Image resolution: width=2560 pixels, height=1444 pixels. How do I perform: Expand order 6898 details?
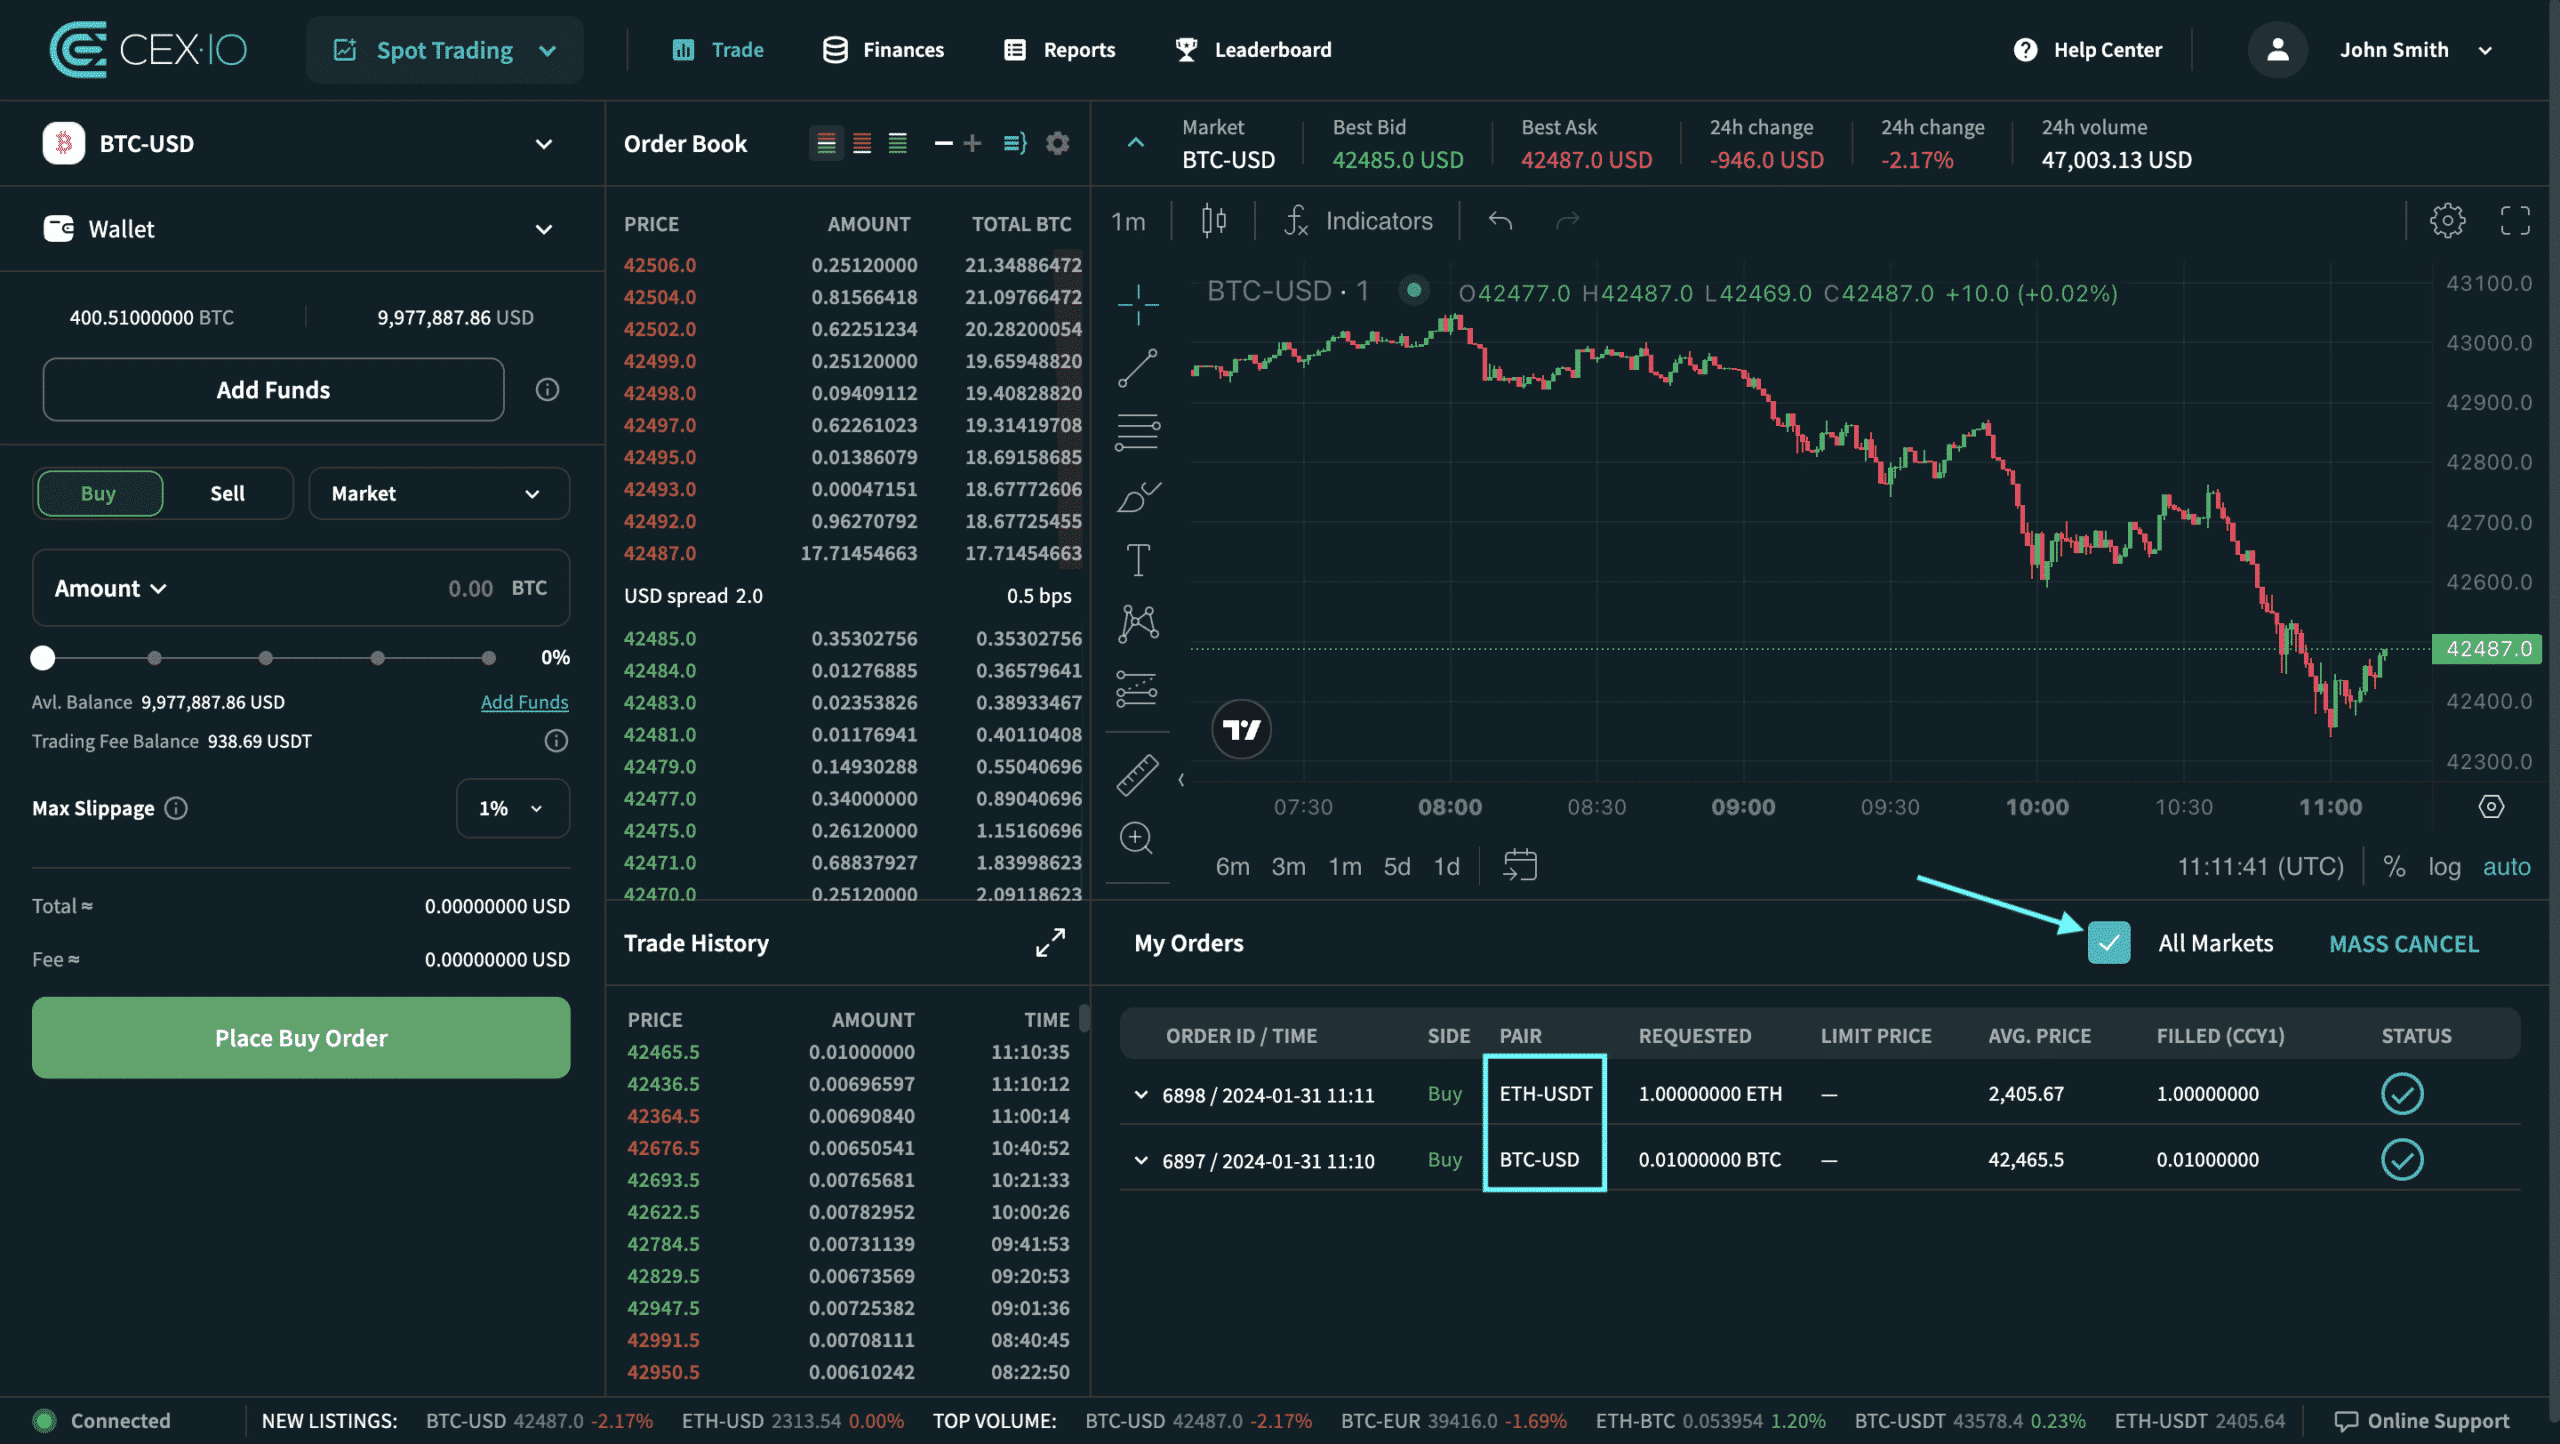(1141, 1095)
